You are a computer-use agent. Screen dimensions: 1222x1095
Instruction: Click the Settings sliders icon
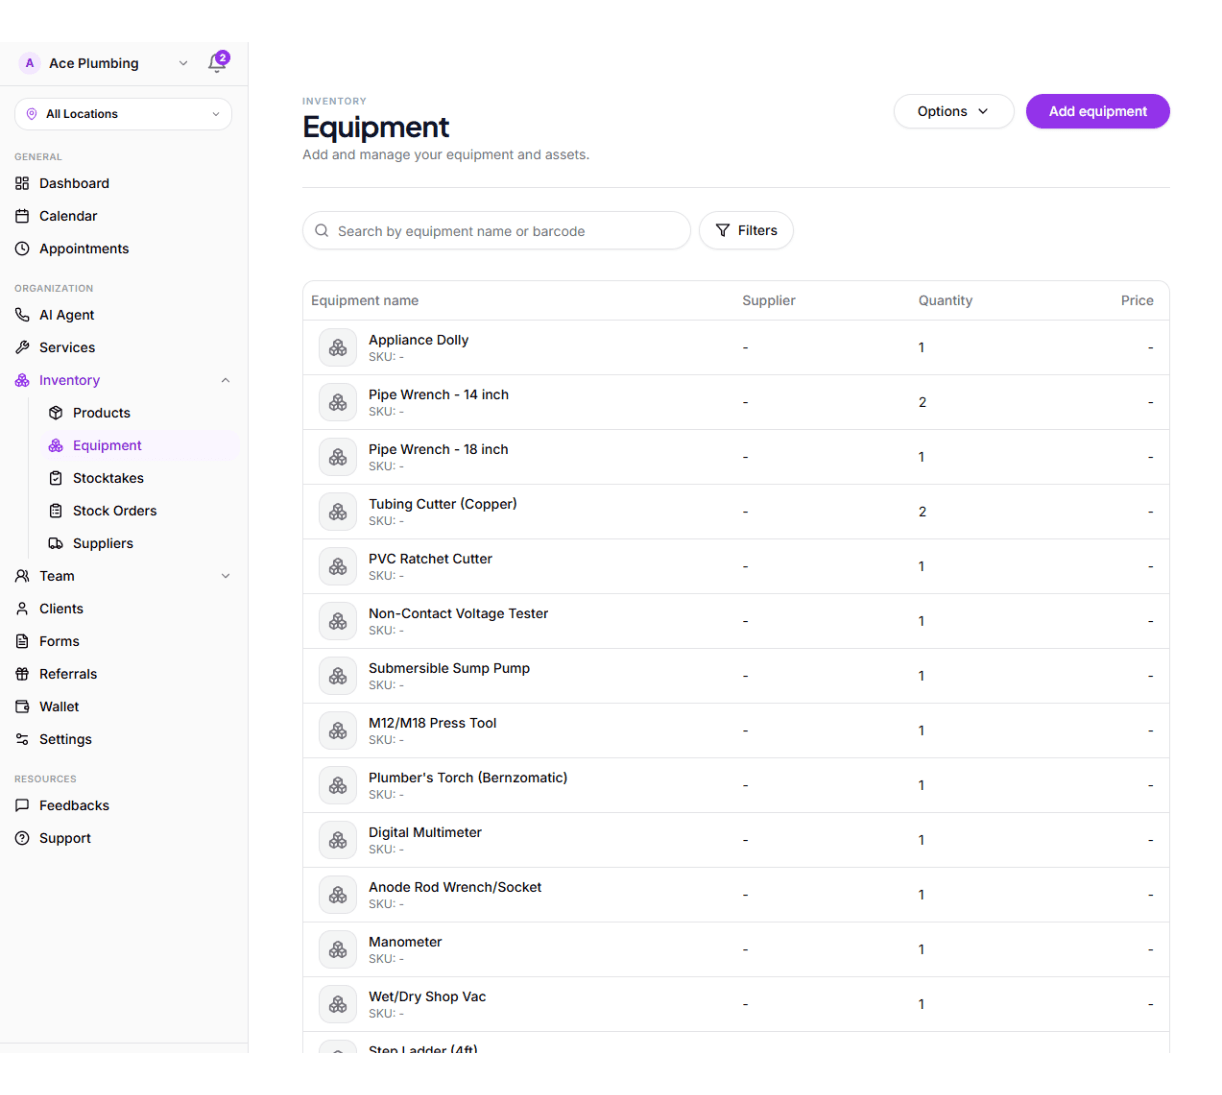coord(22,740)
